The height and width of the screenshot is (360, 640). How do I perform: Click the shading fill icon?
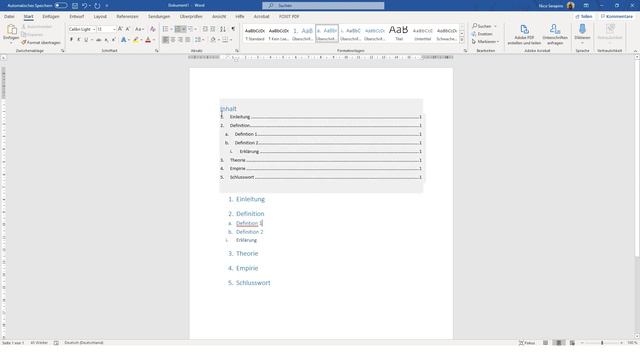click(x=213, y=40)
